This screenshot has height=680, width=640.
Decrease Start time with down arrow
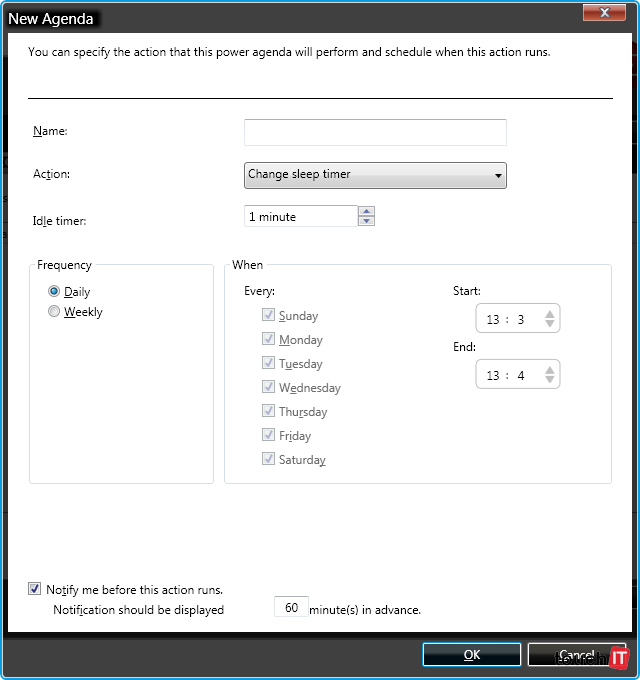(x=549, y=324)
